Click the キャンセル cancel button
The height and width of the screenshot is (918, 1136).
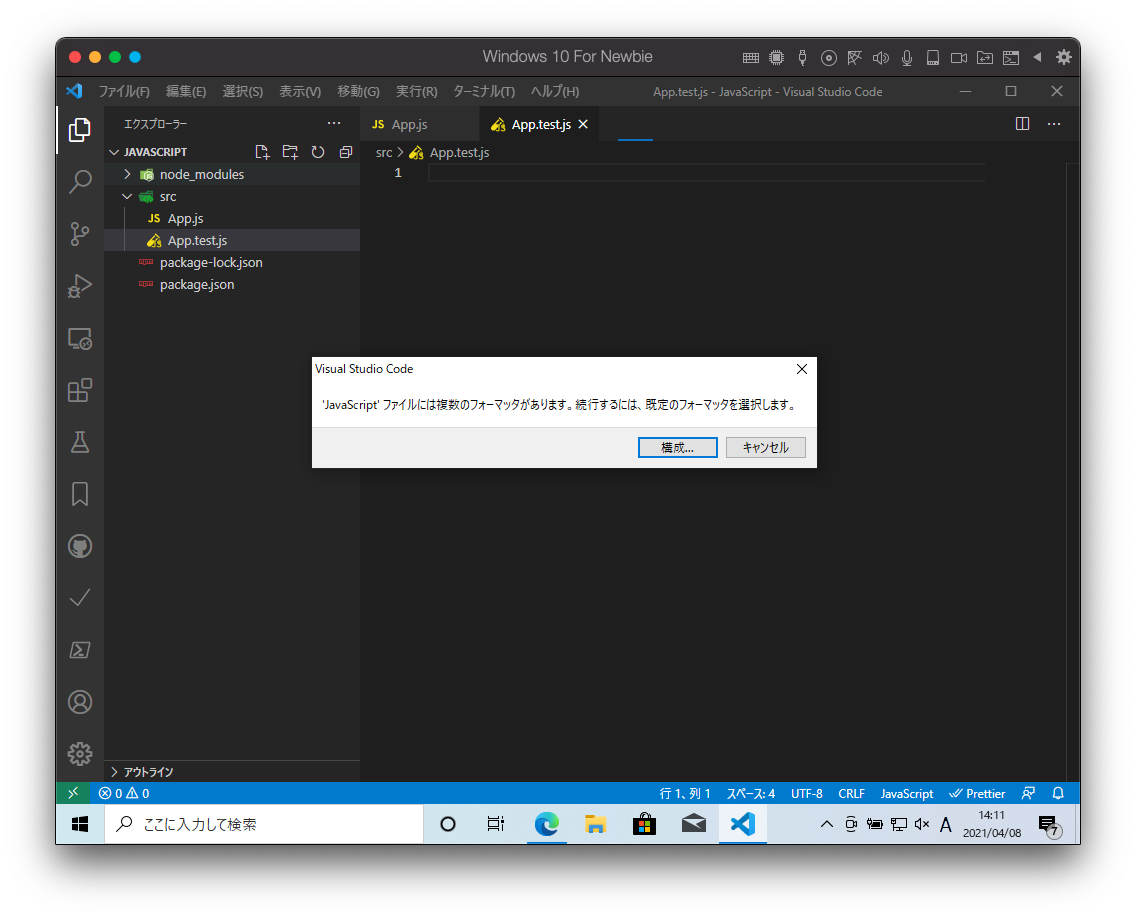[x=766, y=448]
